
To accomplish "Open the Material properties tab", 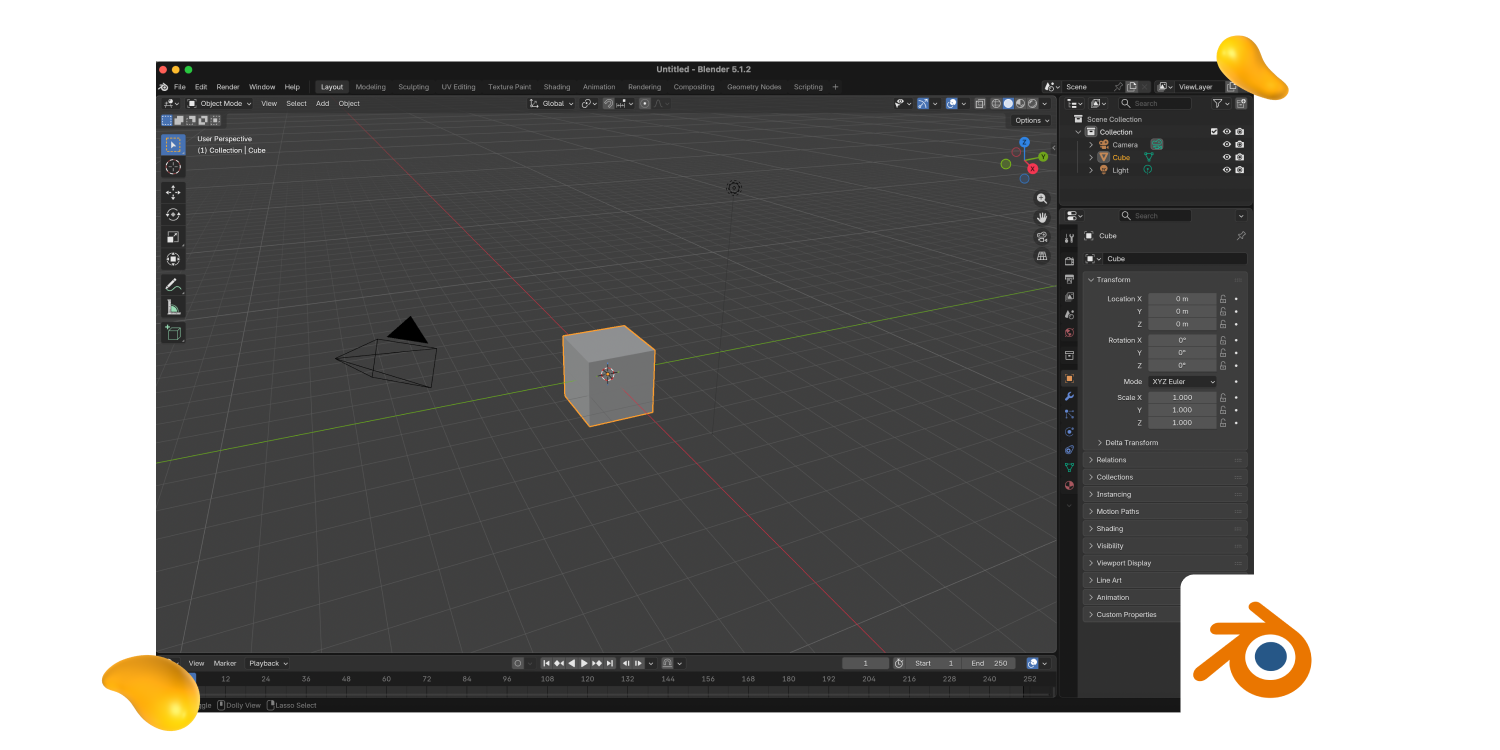I will (1069, 485).
